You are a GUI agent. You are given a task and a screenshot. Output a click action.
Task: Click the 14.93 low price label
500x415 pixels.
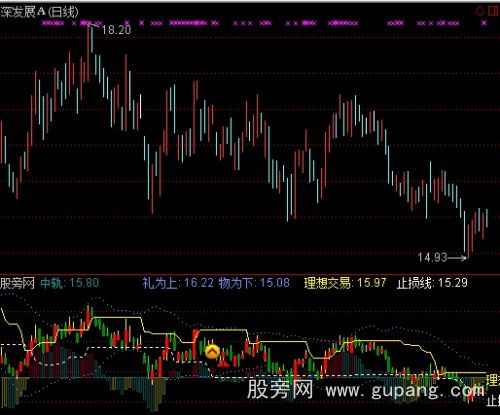click(x=432, y=257)
